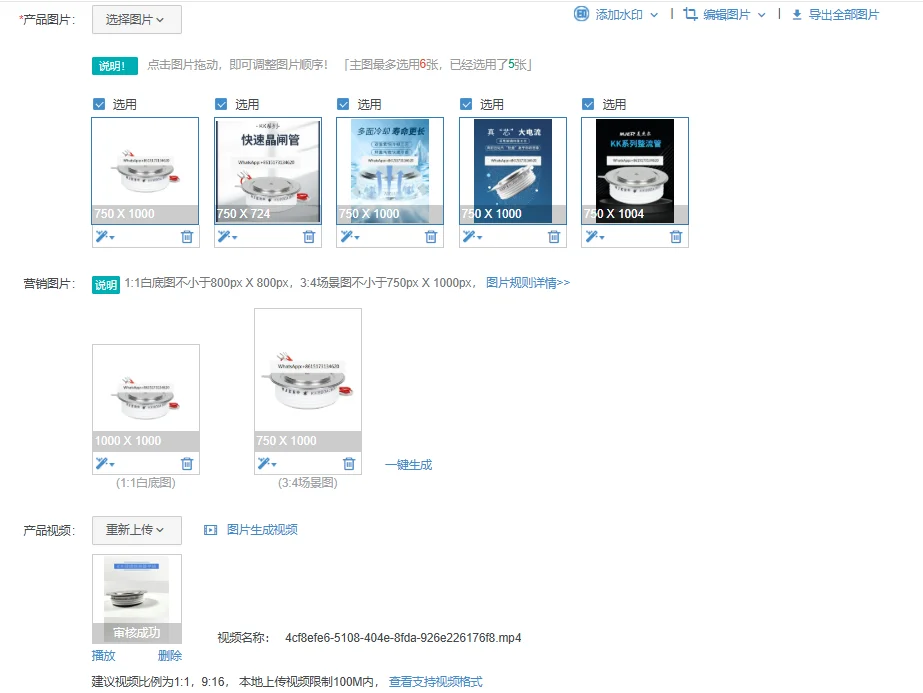Click the 编辑图片 label
The image size is (923, 693).
pyautogui.click(x=726, y=15)
